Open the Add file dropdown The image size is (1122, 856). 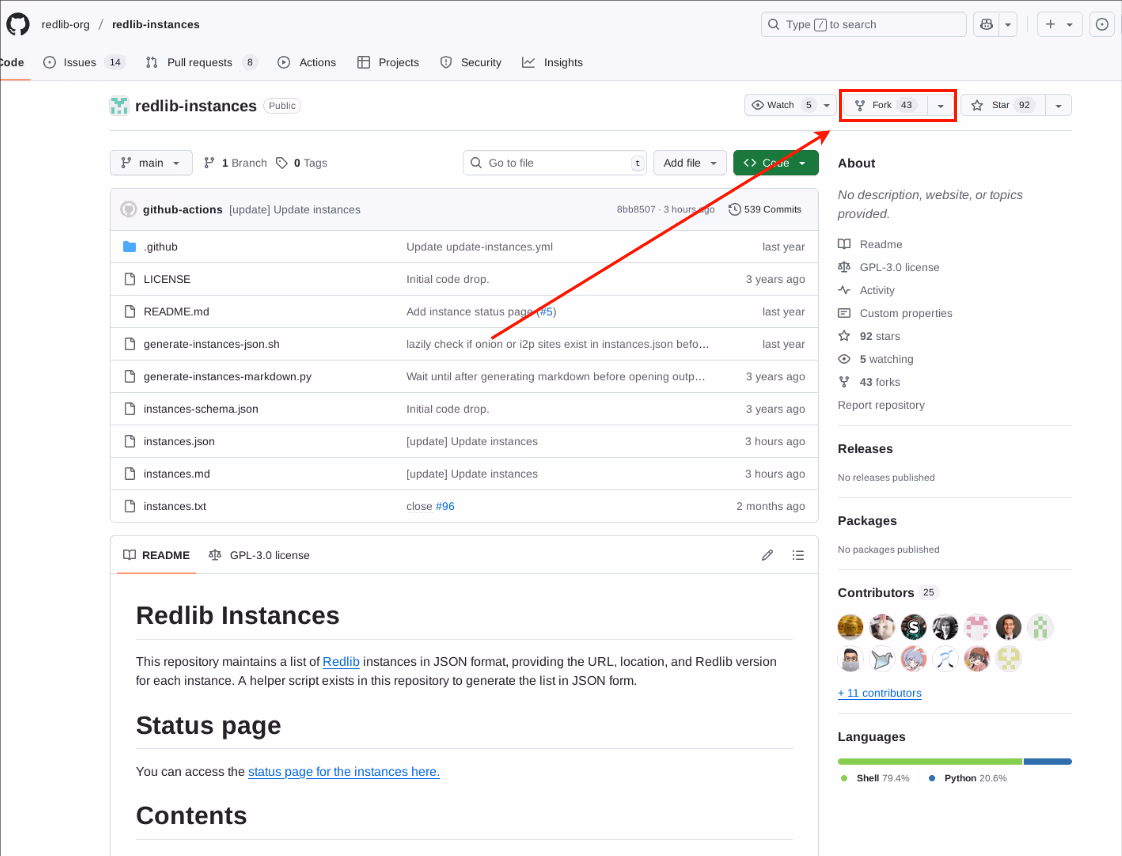click(x=690, y=163)
